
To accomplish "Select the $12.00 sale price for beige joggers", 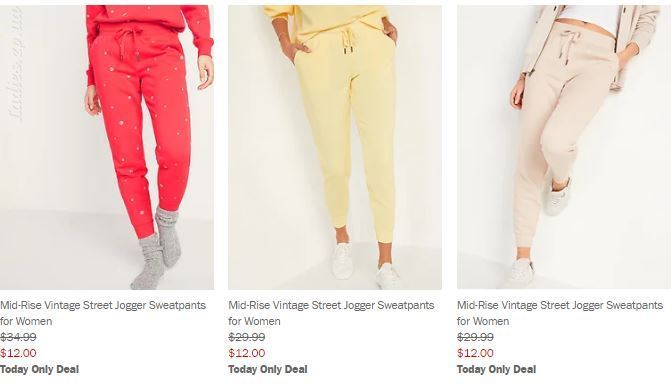I will coord(475,353).
